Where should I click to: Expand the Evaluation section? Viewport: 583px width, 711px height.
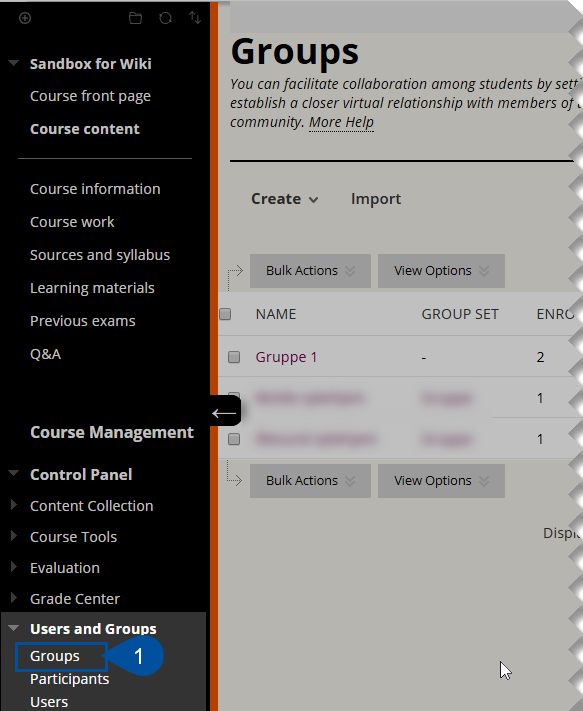[14, 567]
